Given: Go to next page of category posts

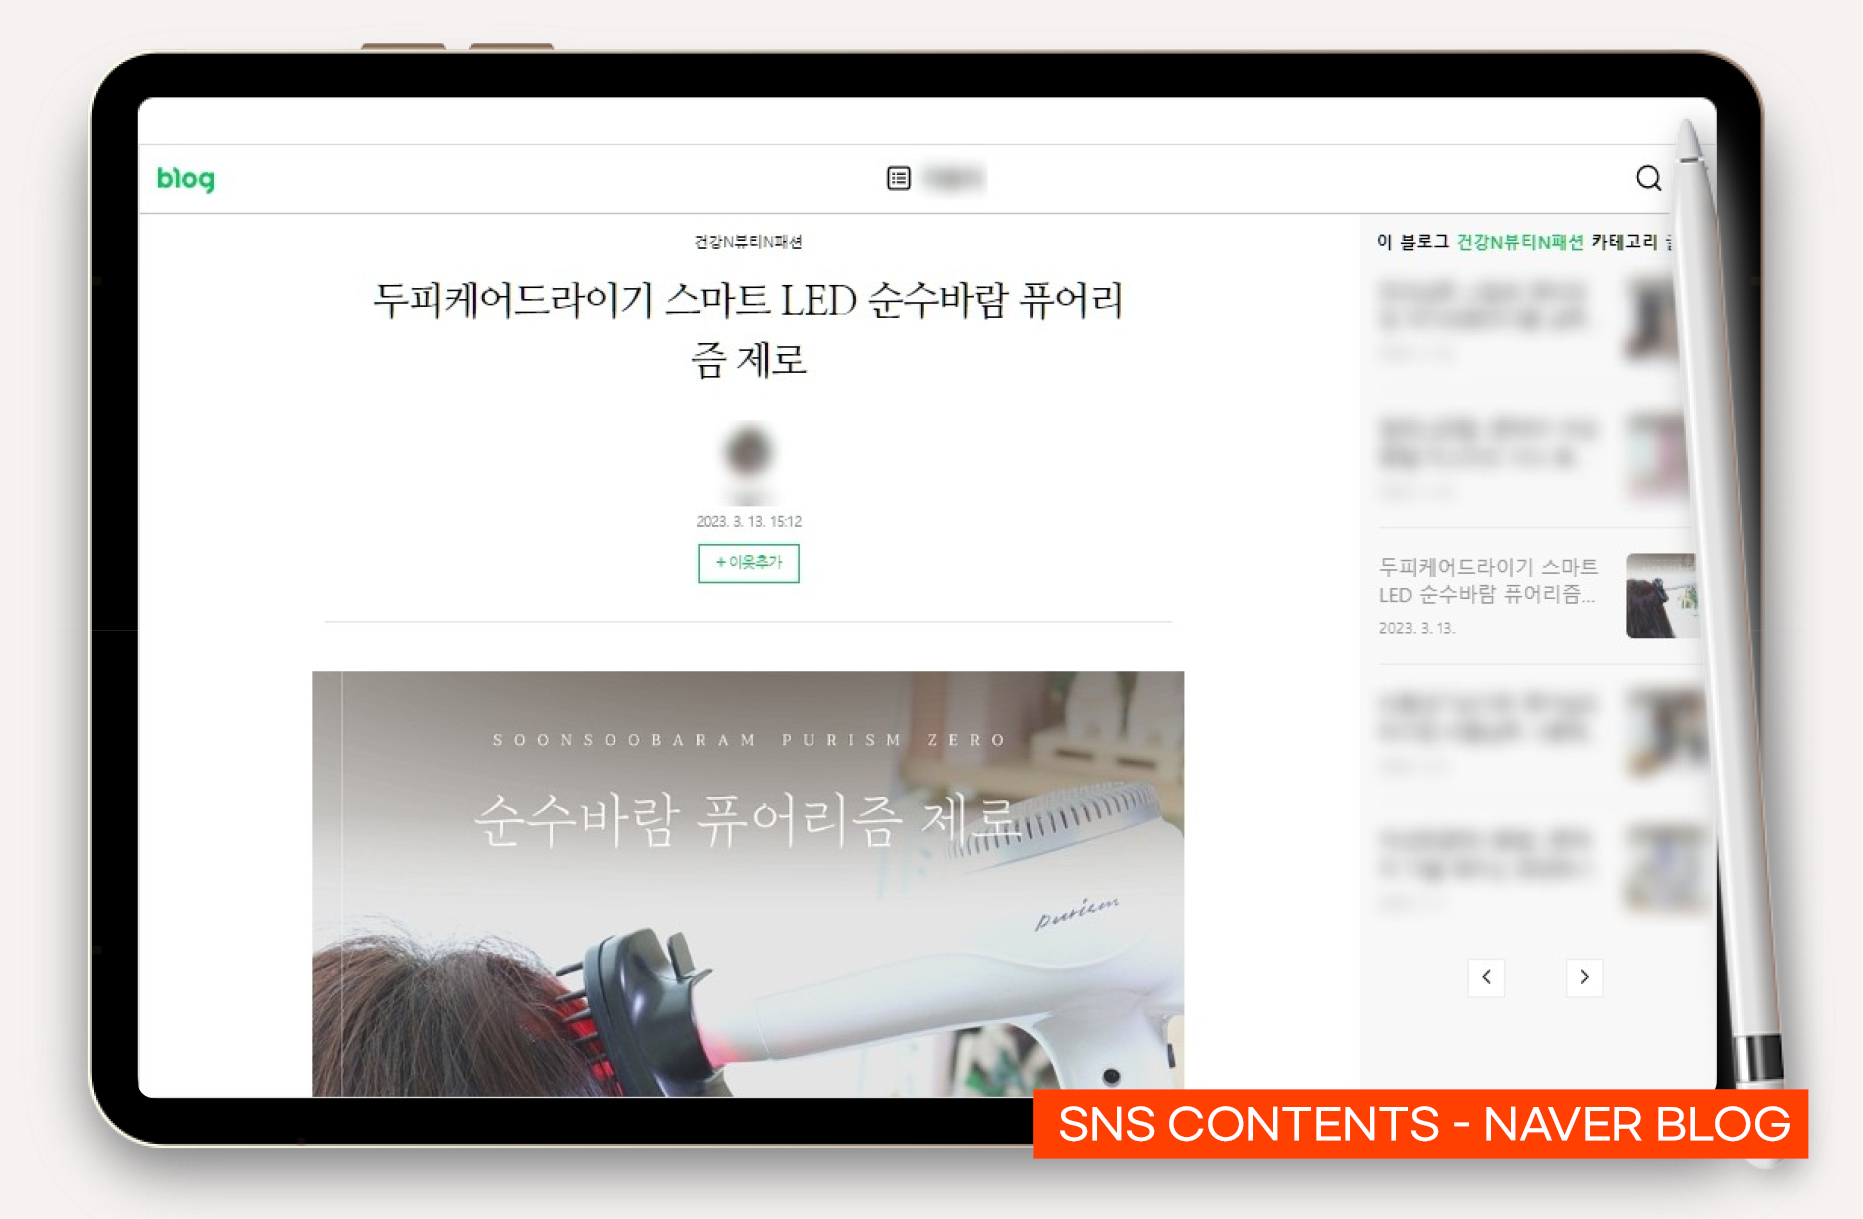Looking at the screenshot, I should coord(1584,977).
